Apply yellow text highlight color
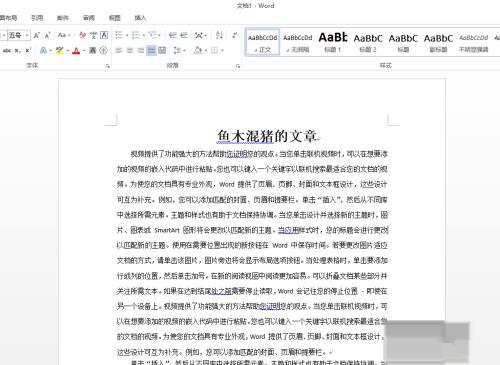 coord(60,50)
